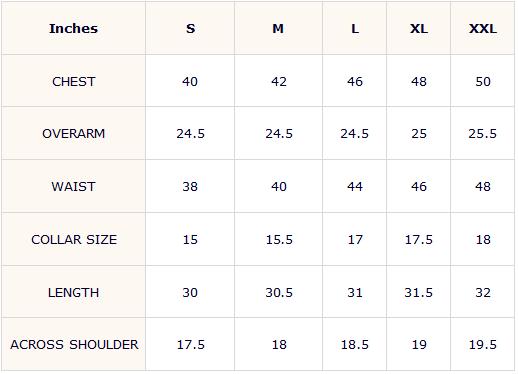Click waist value 44 for size L
The image size is (518, 374).
pos(355,186)
